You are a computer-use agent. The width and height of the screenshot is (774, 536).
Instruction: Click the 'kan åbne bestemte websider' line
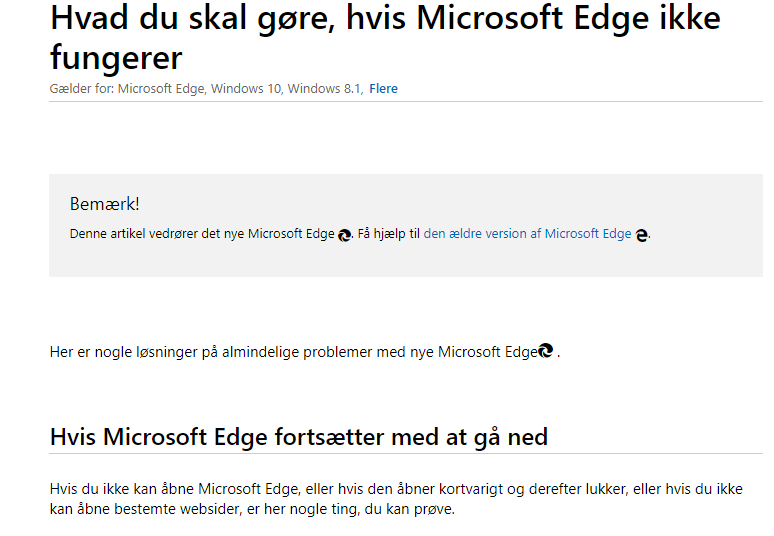252,509
